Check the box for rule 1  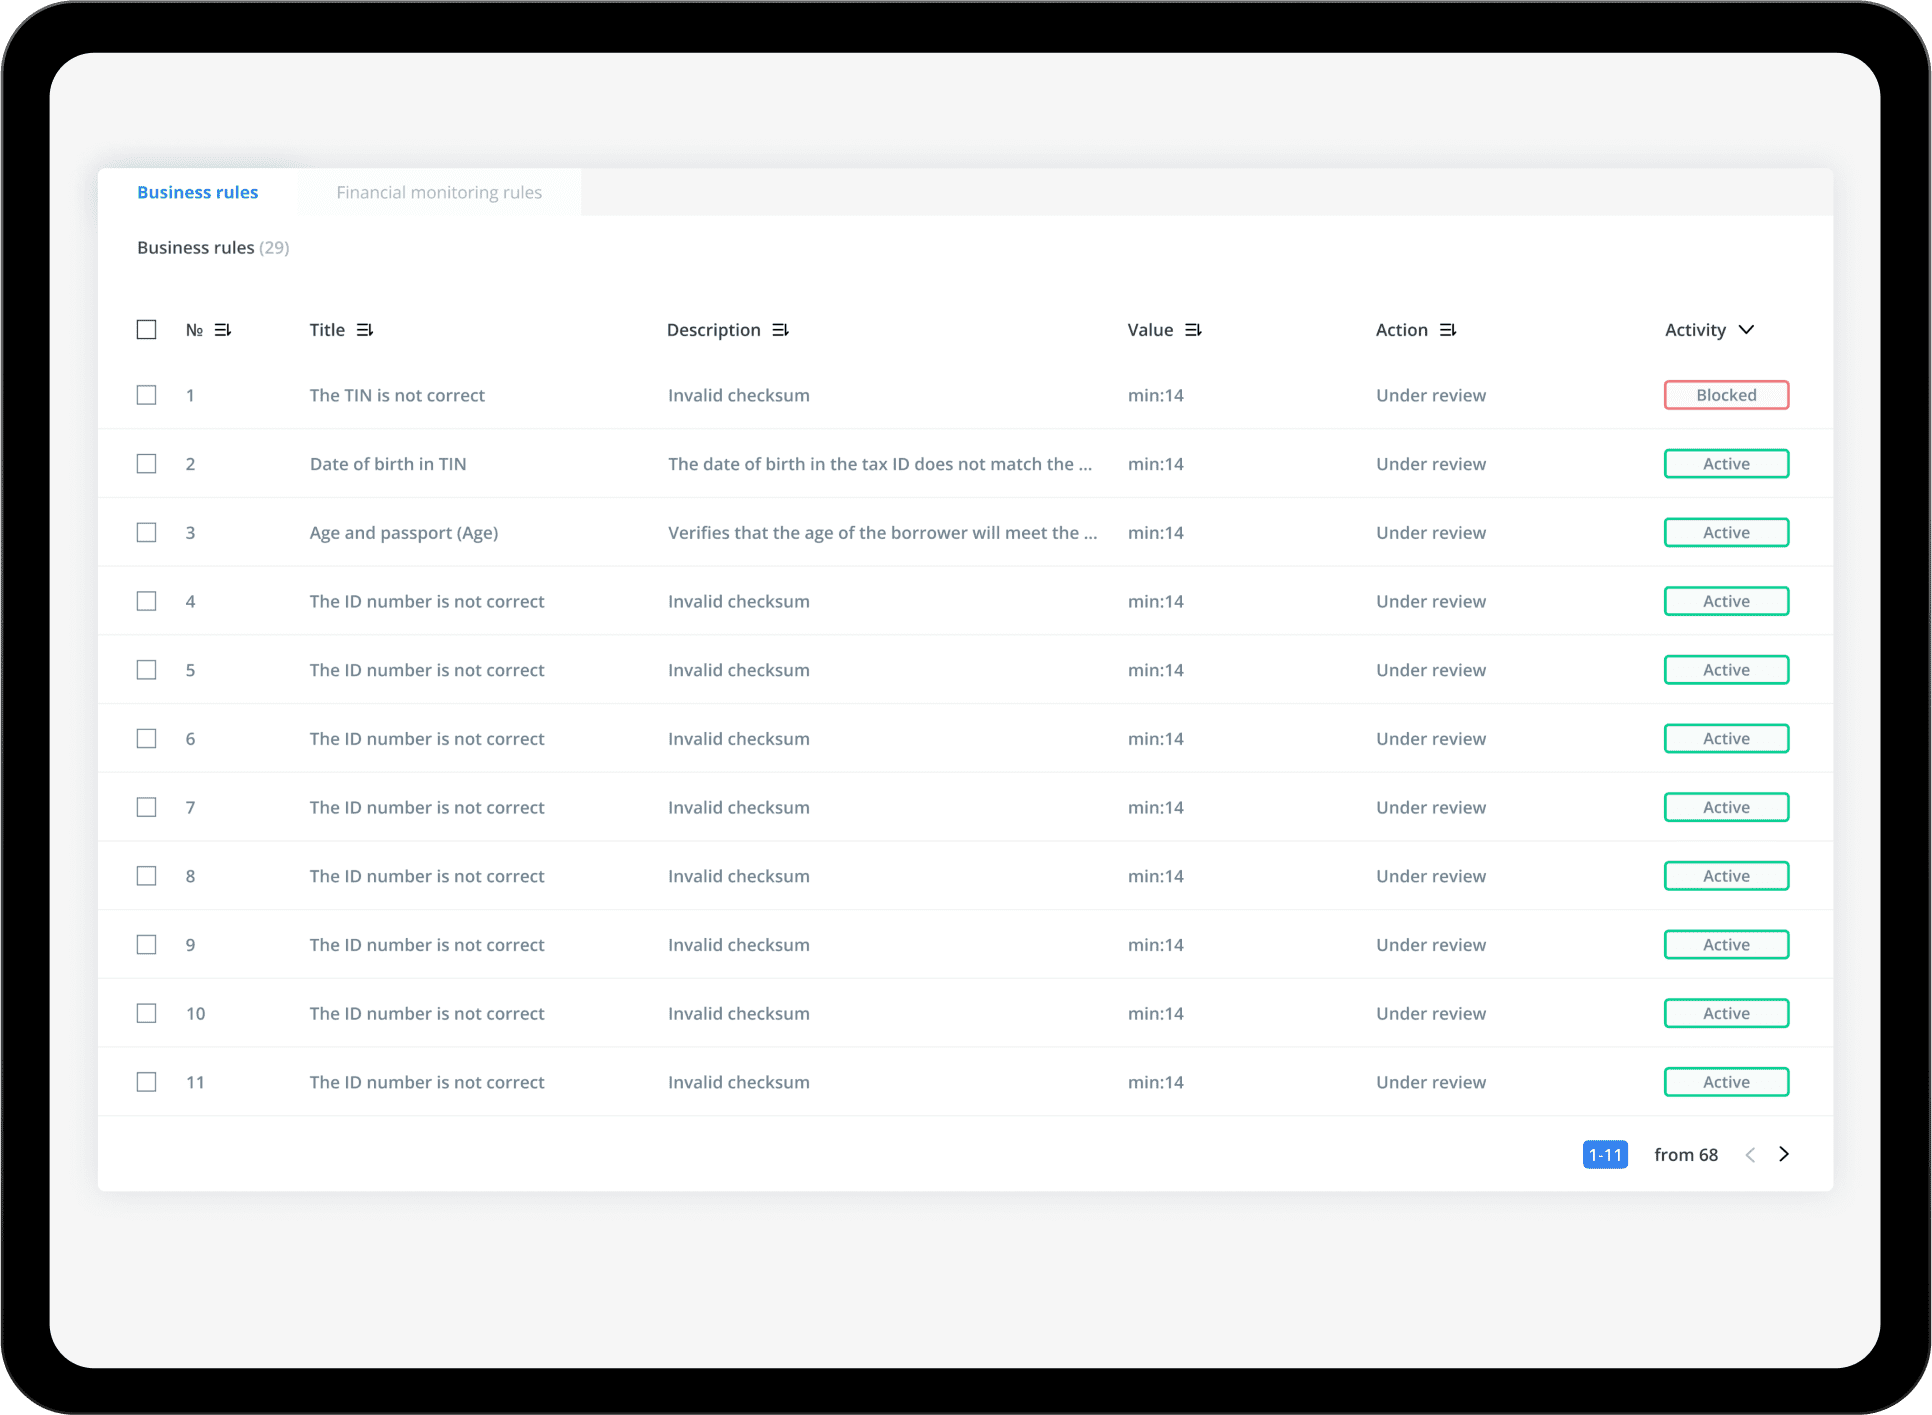click(146, 395)
